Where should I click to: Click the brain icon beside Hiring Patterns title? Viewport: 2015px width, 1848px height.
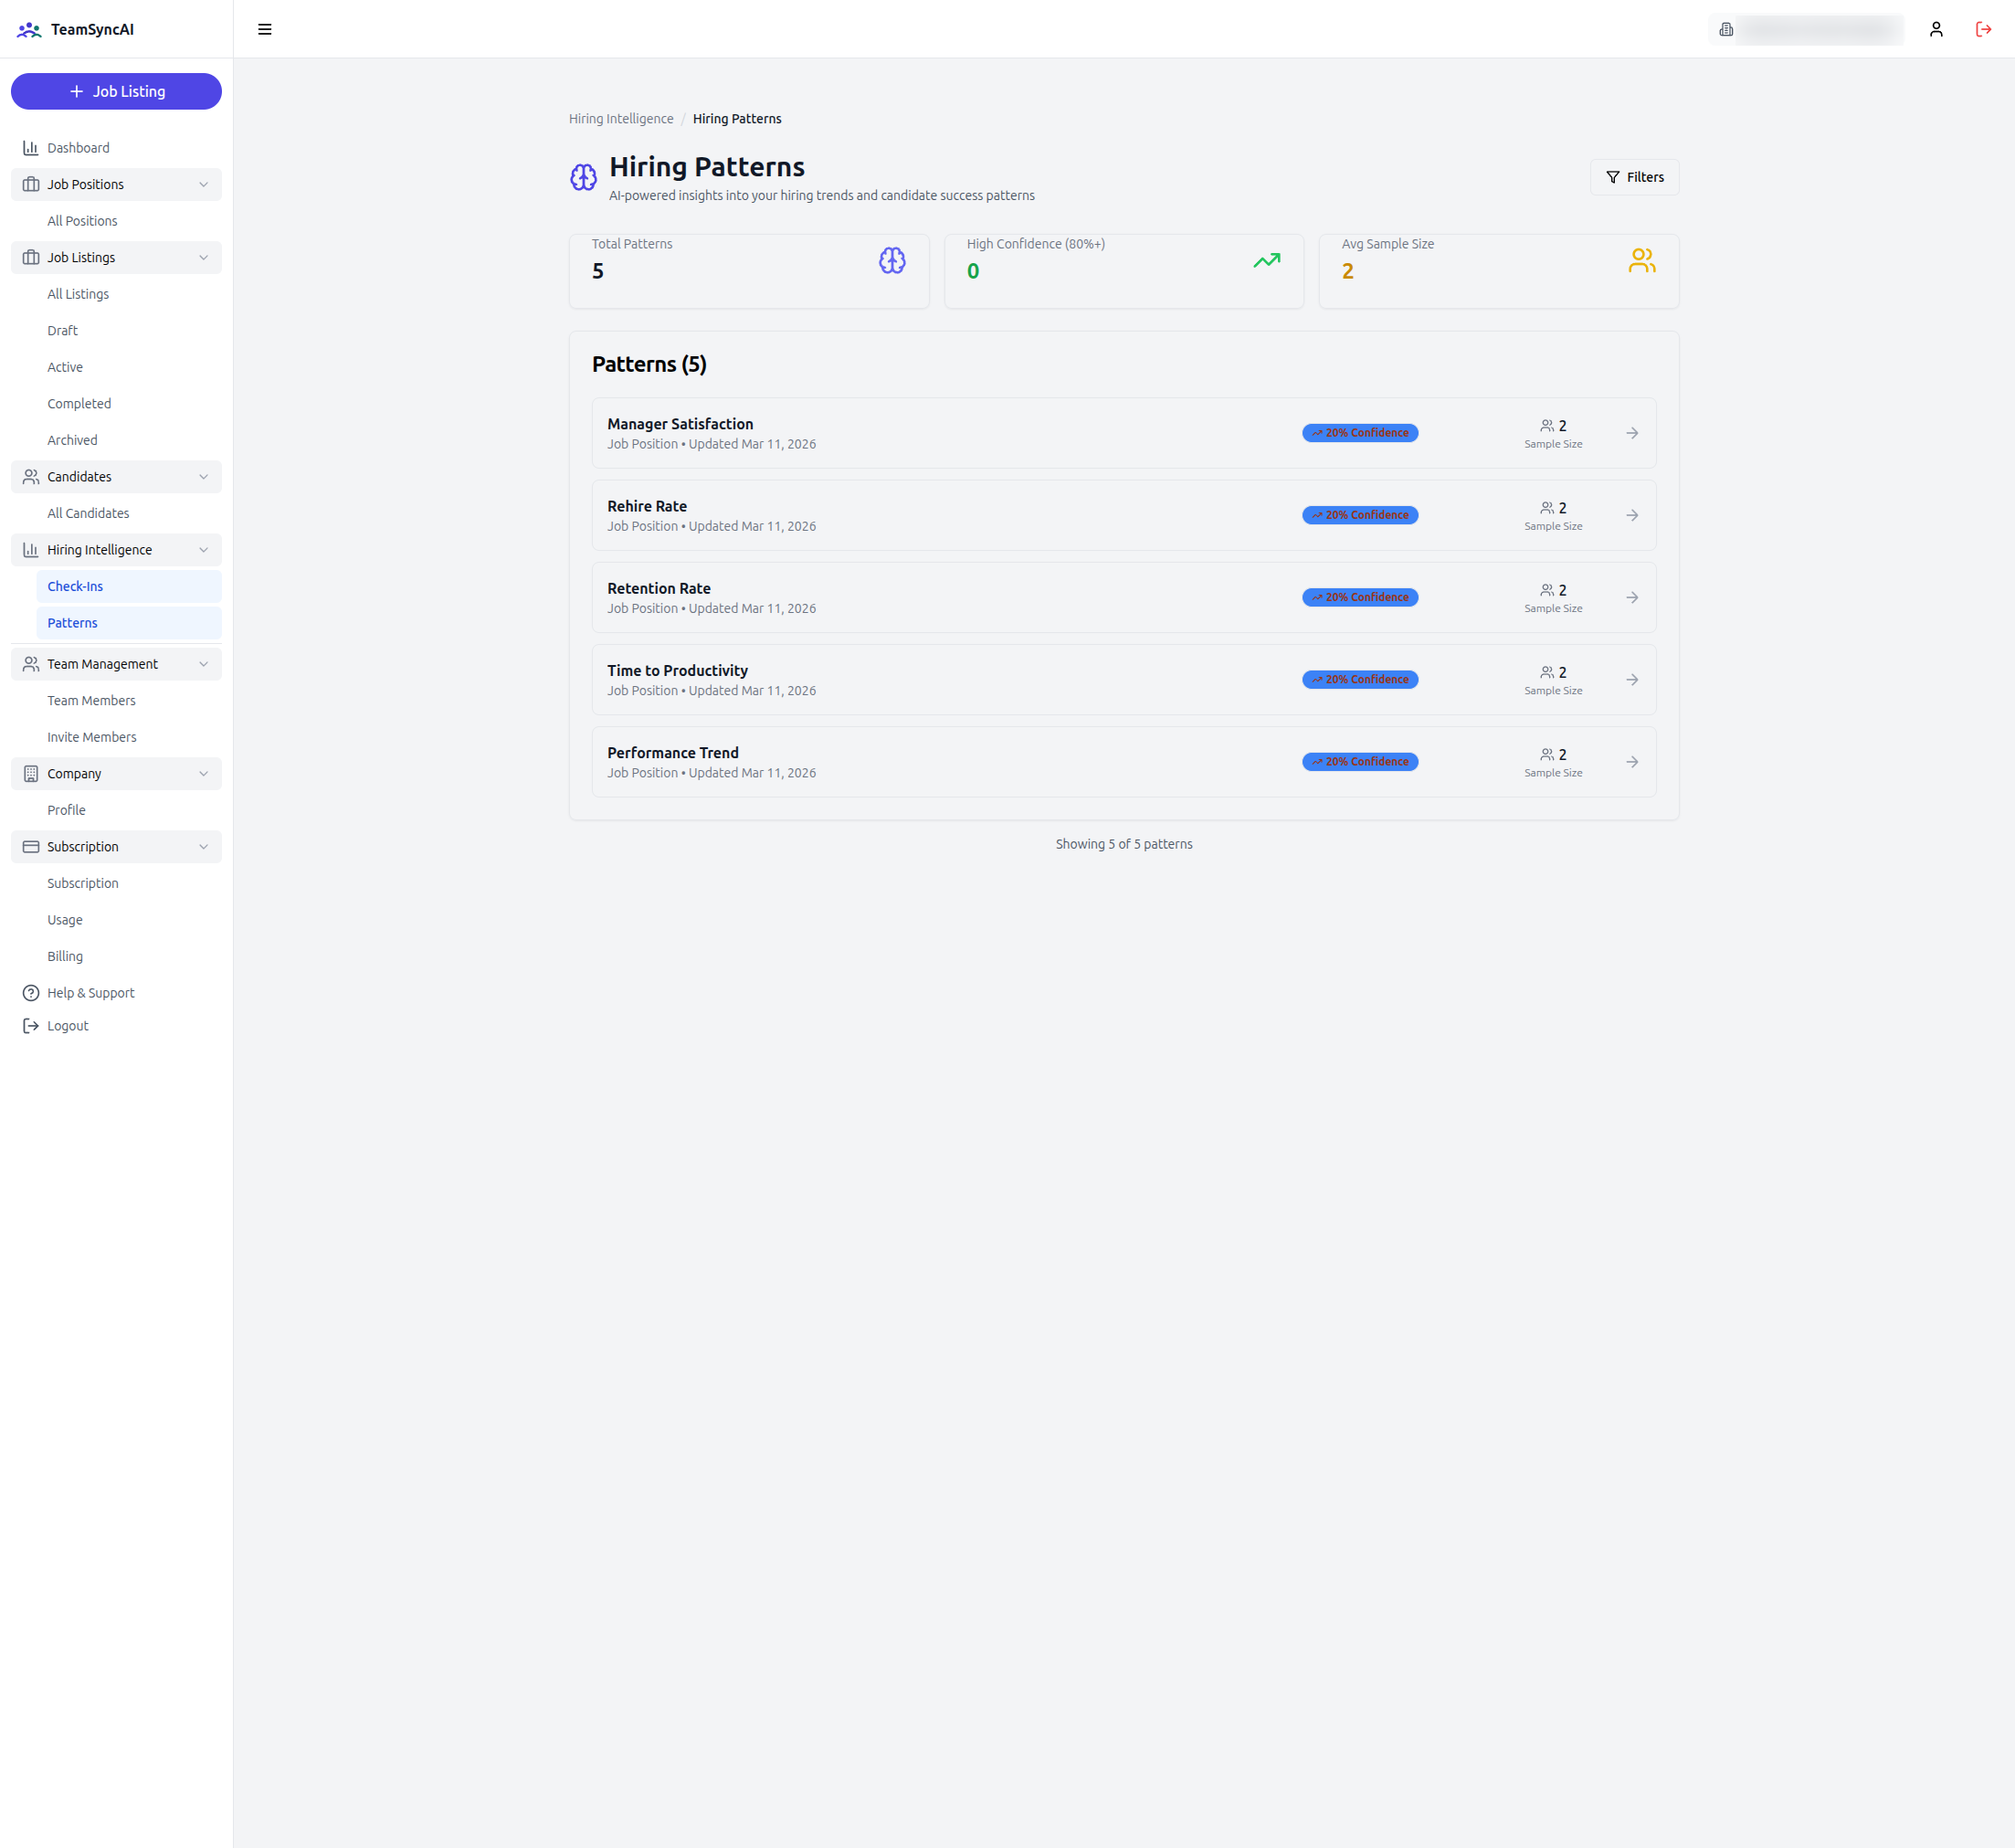[x=583, y=177]
